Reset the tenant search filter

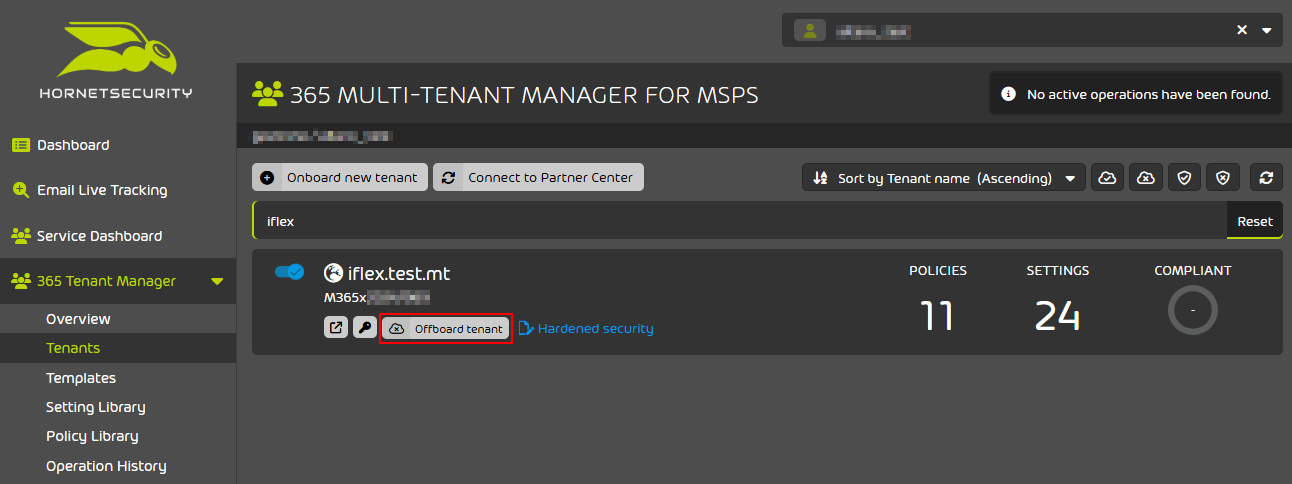click(x=1254, y=221)
